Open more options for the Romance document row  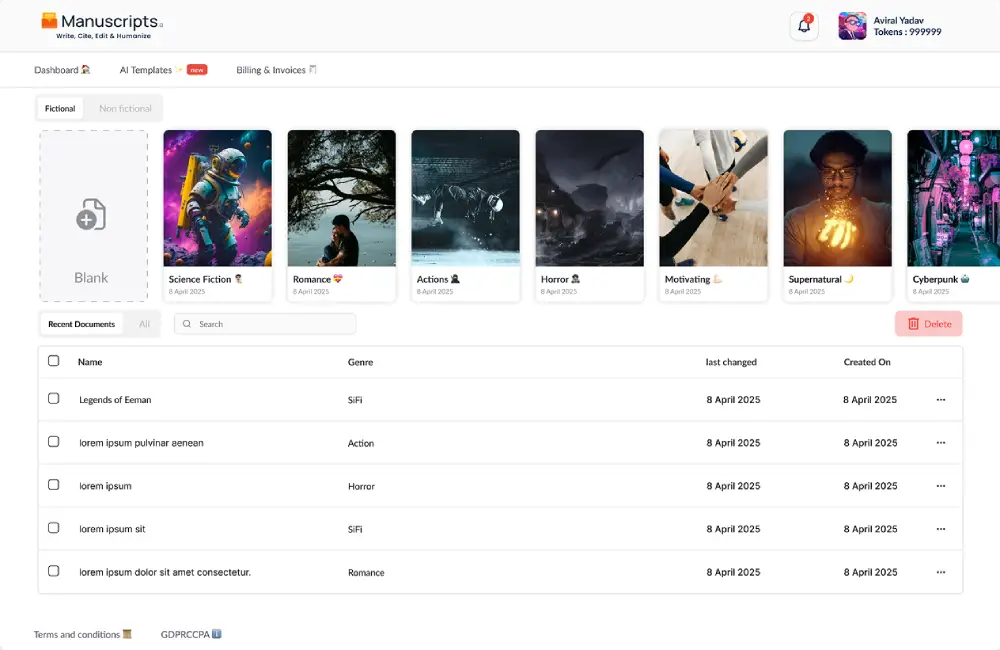tap(940, 572)
